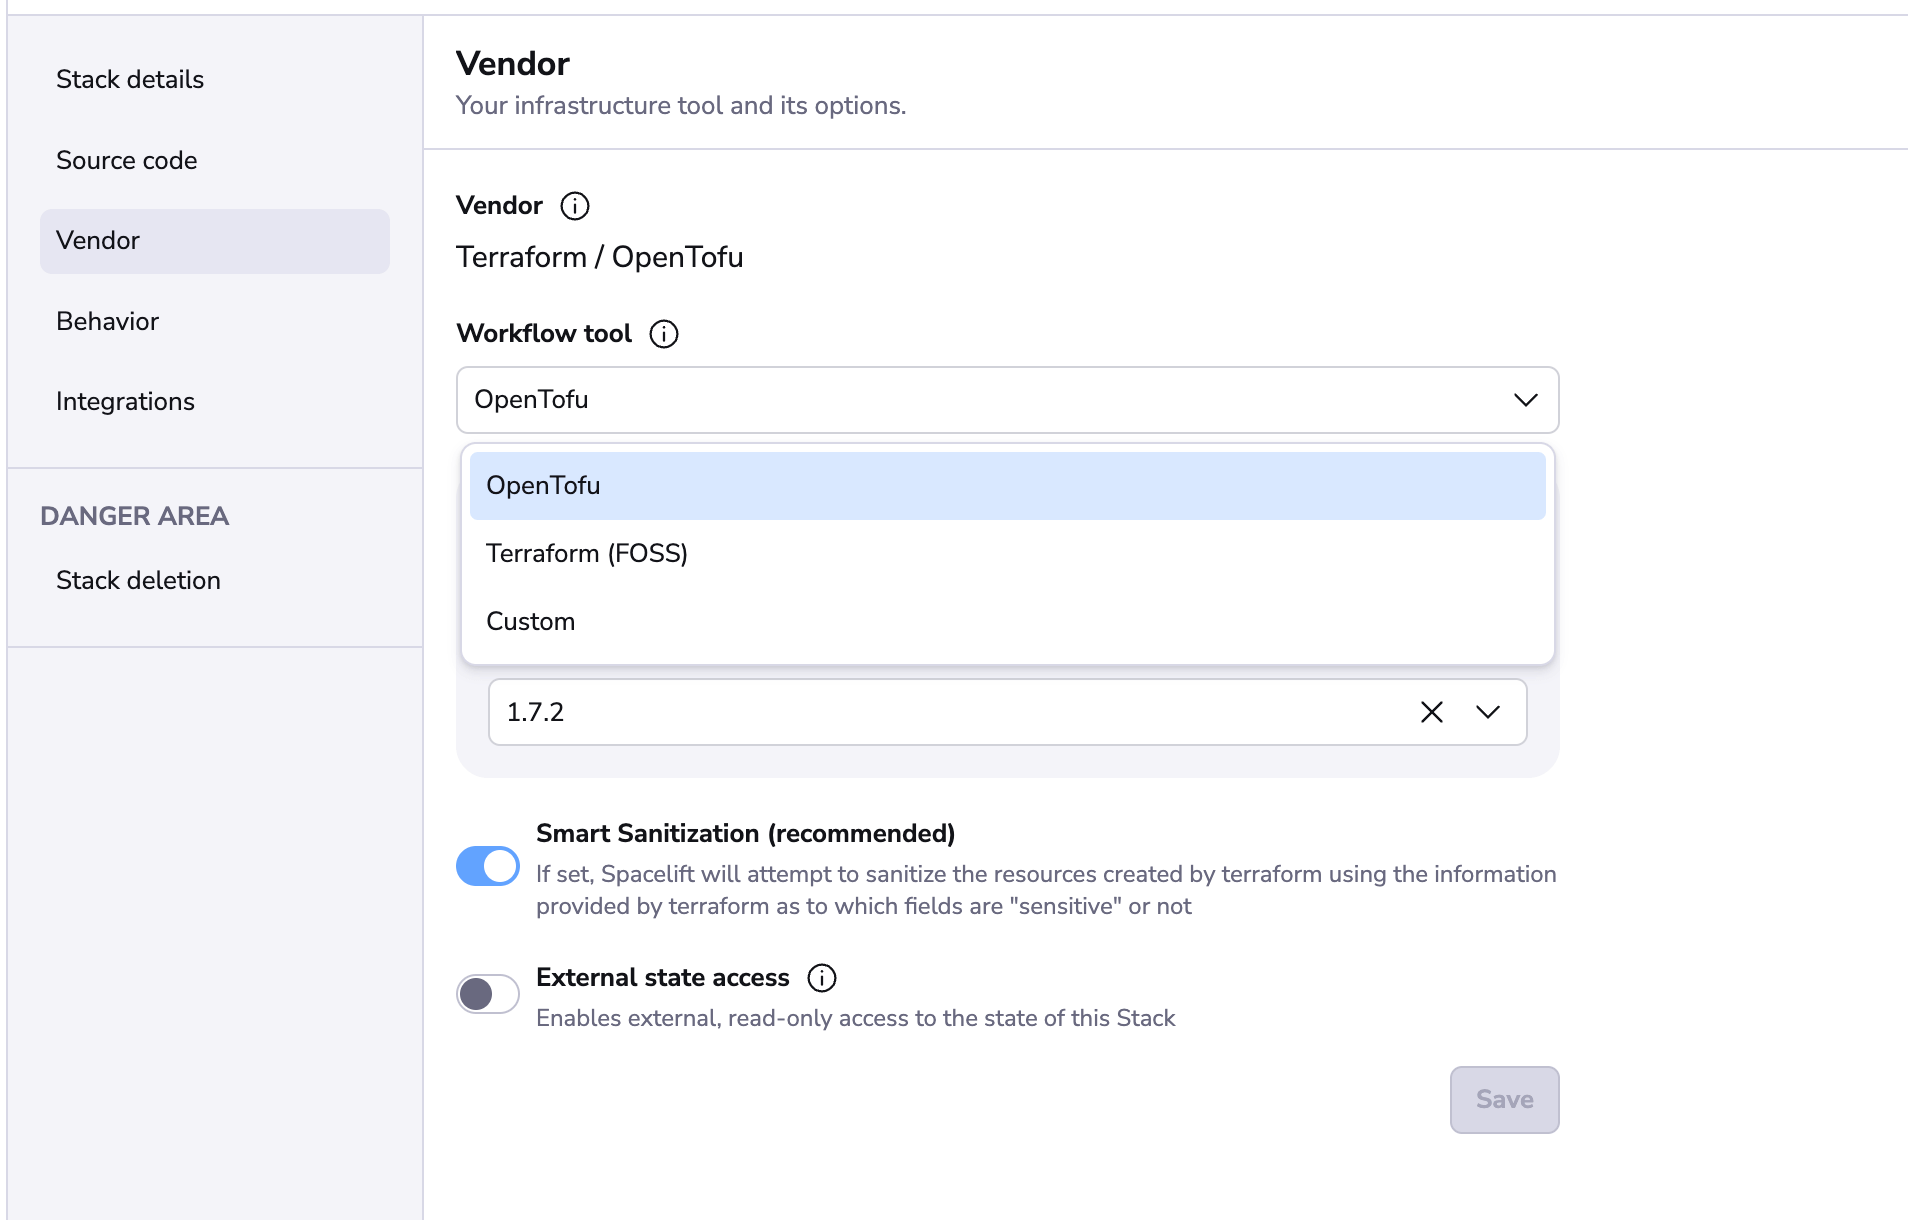Image resolution: width=1908 pixels, height=1220 pixels.
Task: Open the Workflow tool selector
Action: point(1006,399)
